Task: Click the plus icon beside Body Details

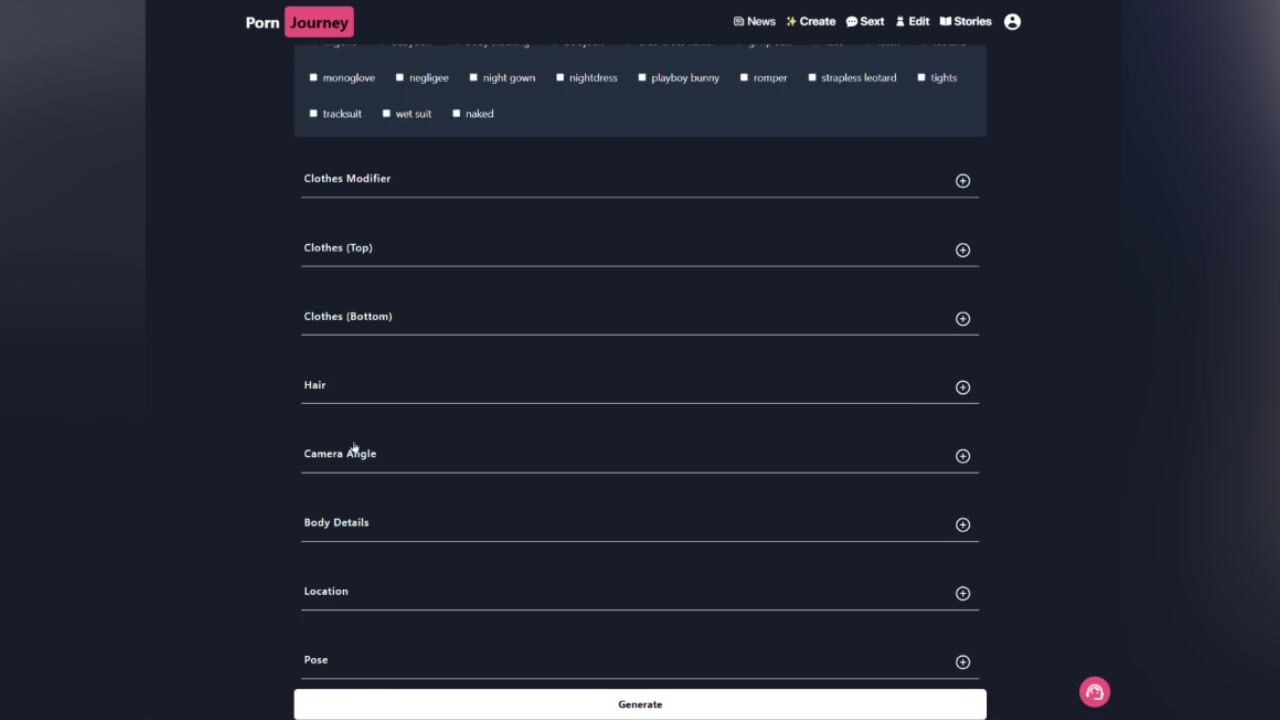Action: pos(962,525)
